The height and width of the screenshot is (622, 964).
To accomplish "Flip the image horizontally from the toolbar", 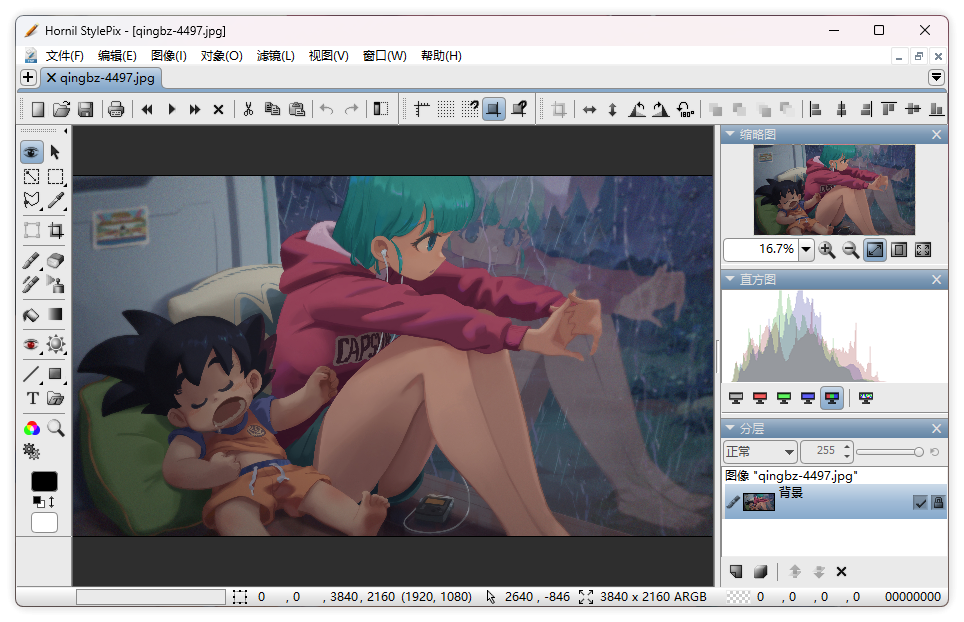I will [x=589, y=109].
